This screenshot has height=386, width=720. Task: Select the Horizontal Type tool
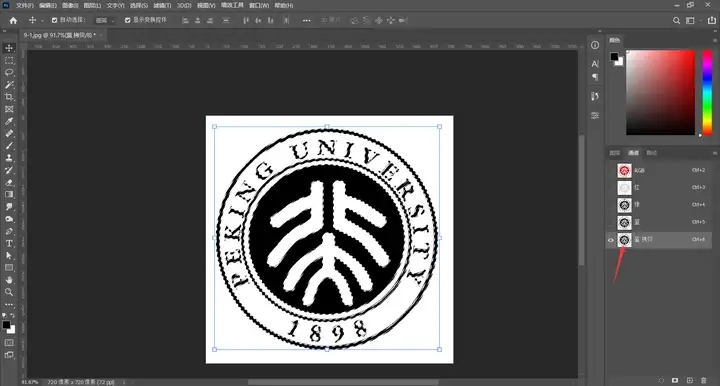(9, 244)
